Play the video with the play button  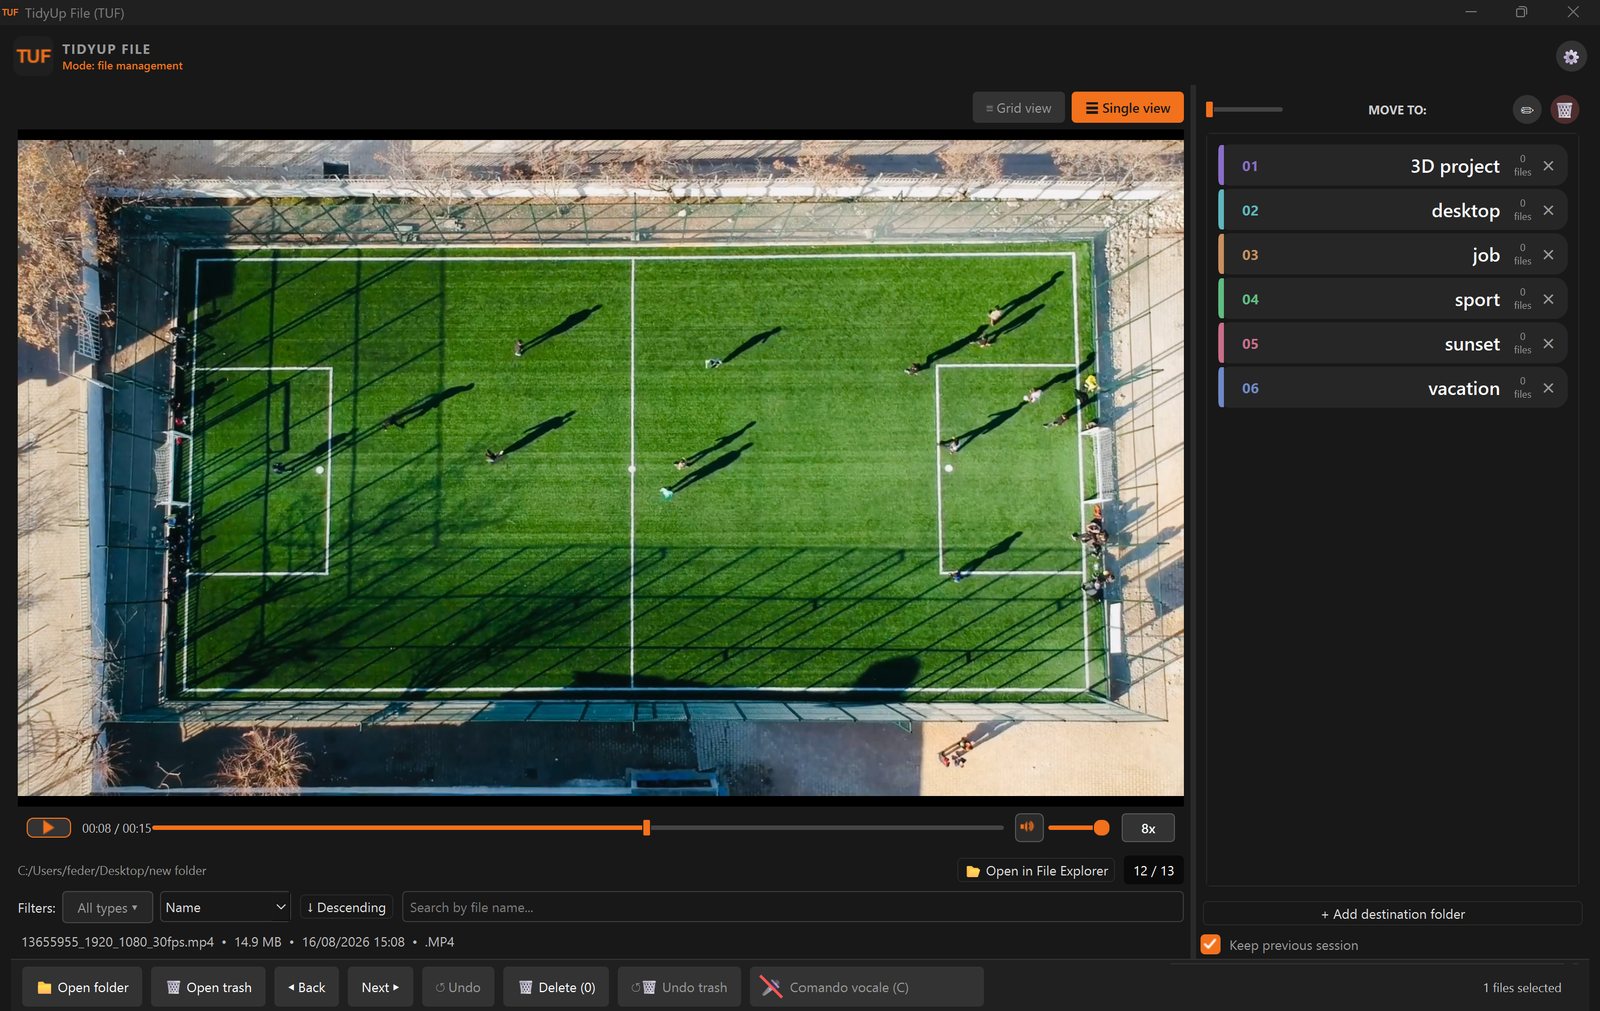tap(48, 828)
